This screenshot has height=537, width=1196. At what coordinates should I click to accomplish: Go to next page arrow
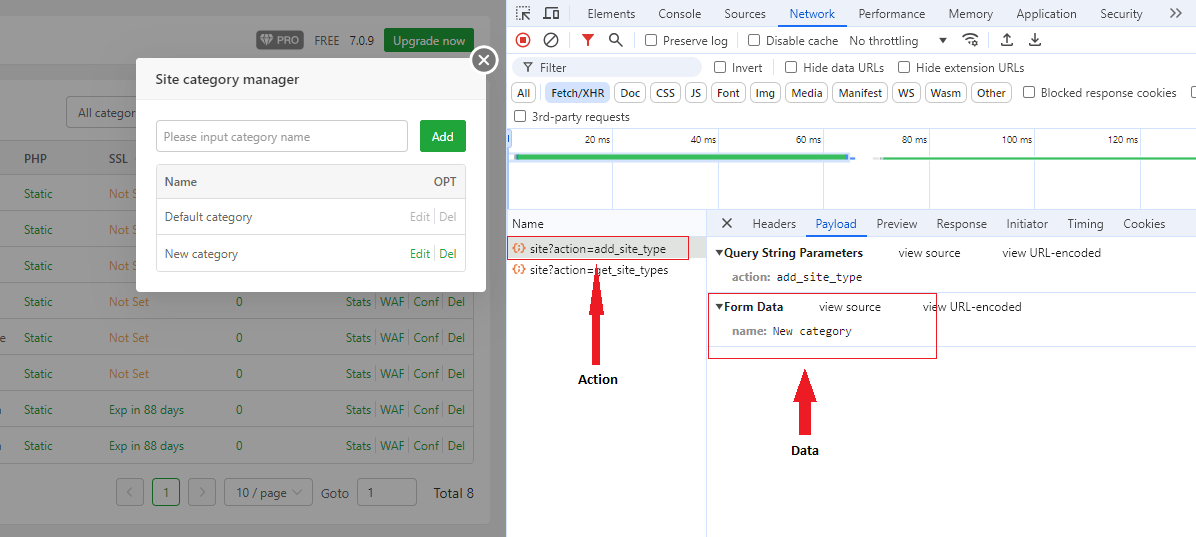point(201,493)
